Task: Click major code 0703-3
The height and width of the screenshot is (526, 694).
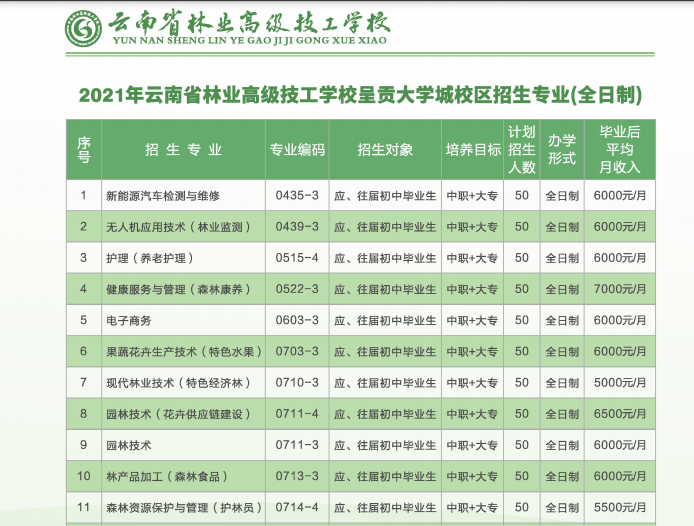Action: (x=297, y=352)
